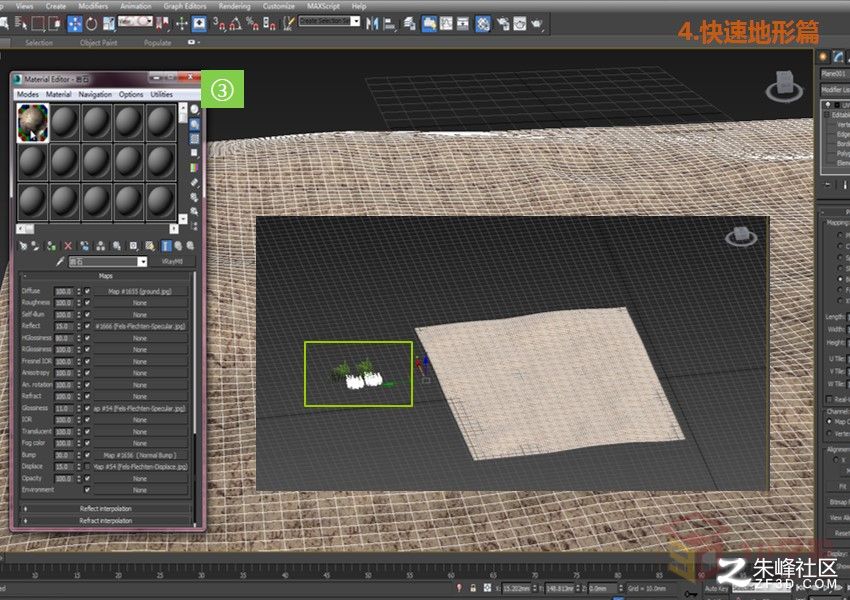Click the Select and Scale tool

pos(108,23)
